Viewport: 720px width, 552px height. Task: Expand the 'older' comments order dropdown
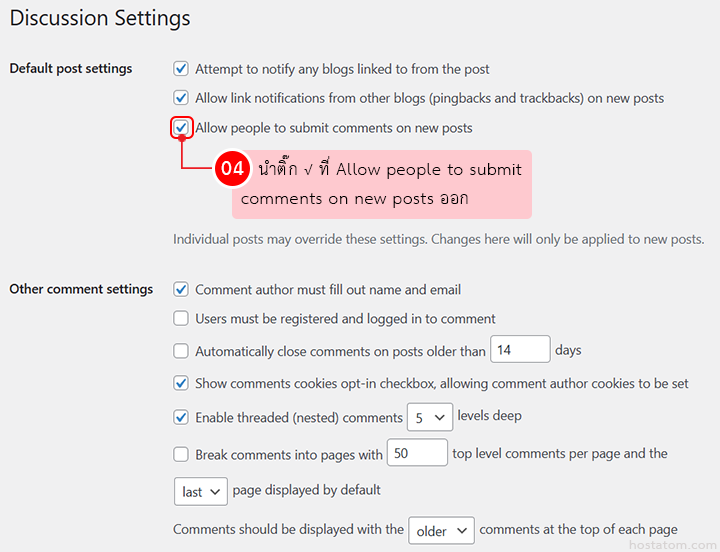[441, 530]
